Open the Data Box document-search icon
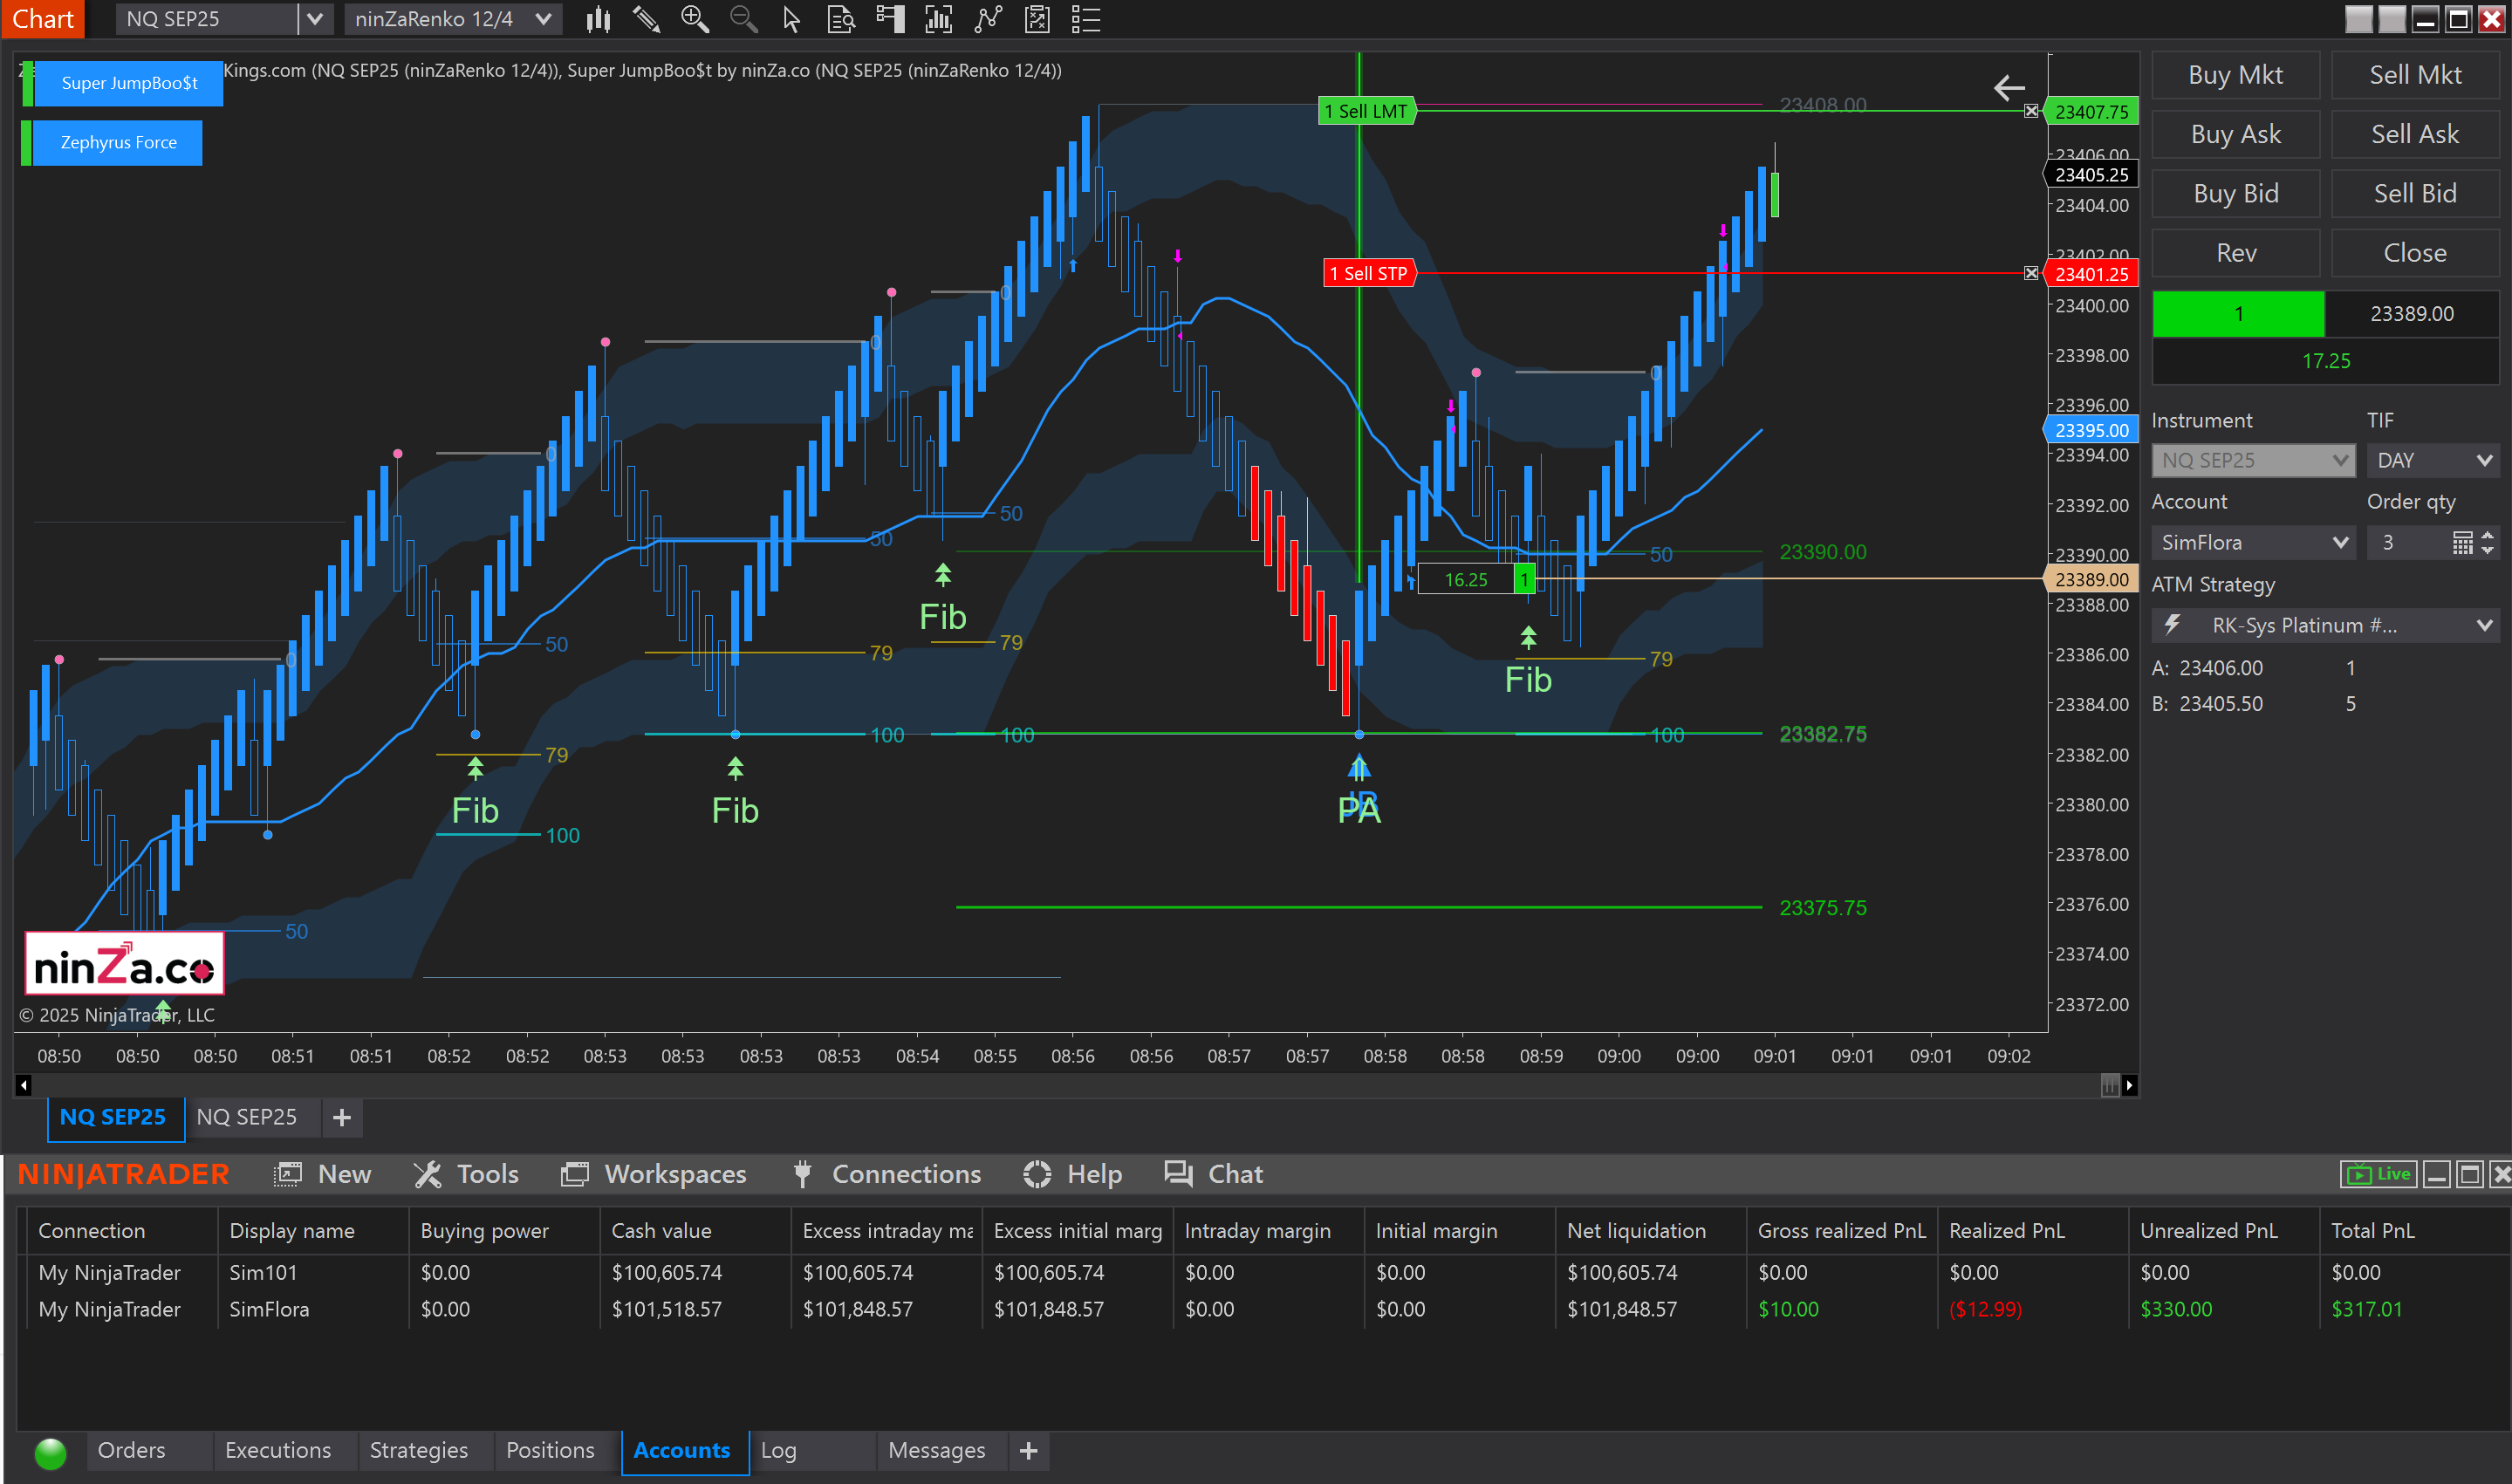2512x1484 pixels. 840,19
